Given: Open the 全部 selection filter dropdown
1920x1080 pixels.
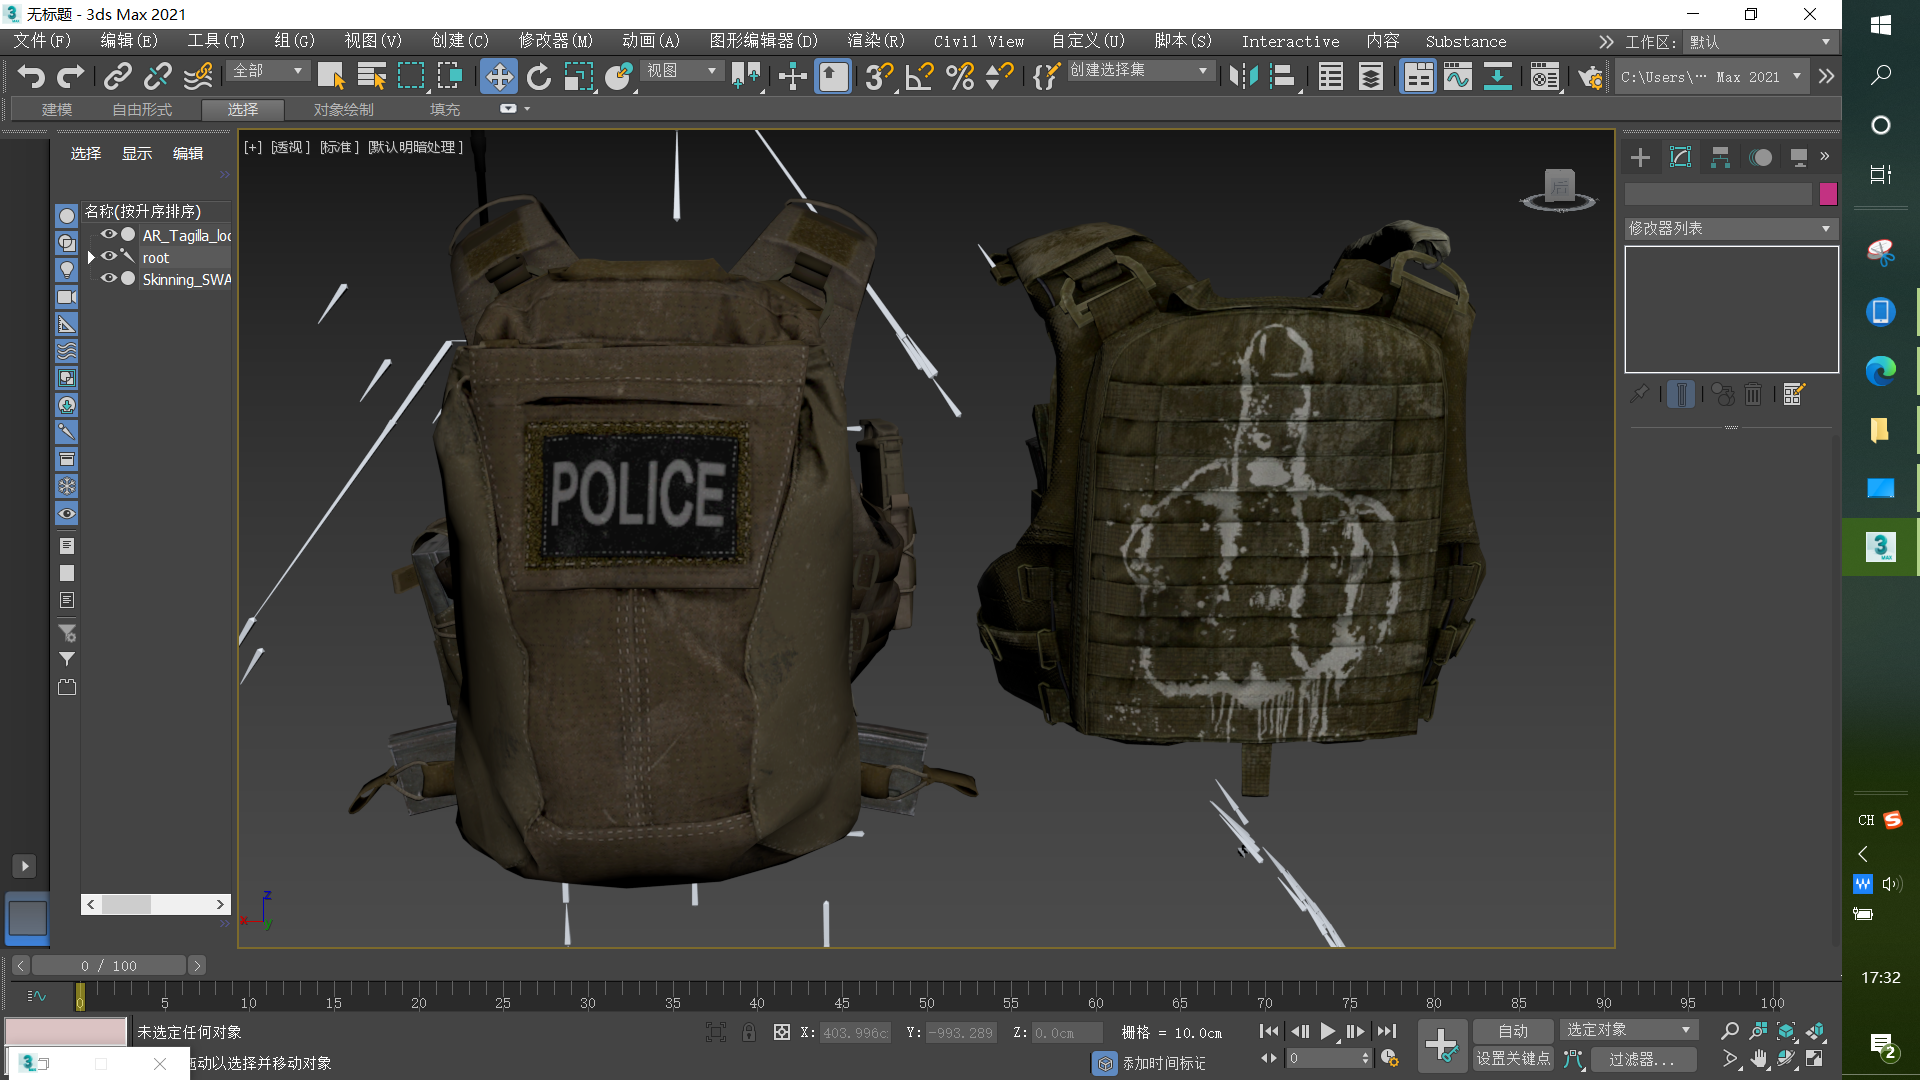Looking at the screenshot, I should pyautogui.click(x=268, y=71).
